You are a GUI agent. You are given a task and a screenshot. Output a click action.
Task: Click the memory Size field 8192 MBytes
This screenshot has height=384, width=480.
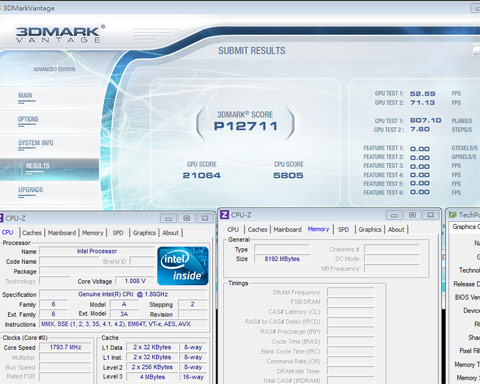pos(282,259)
